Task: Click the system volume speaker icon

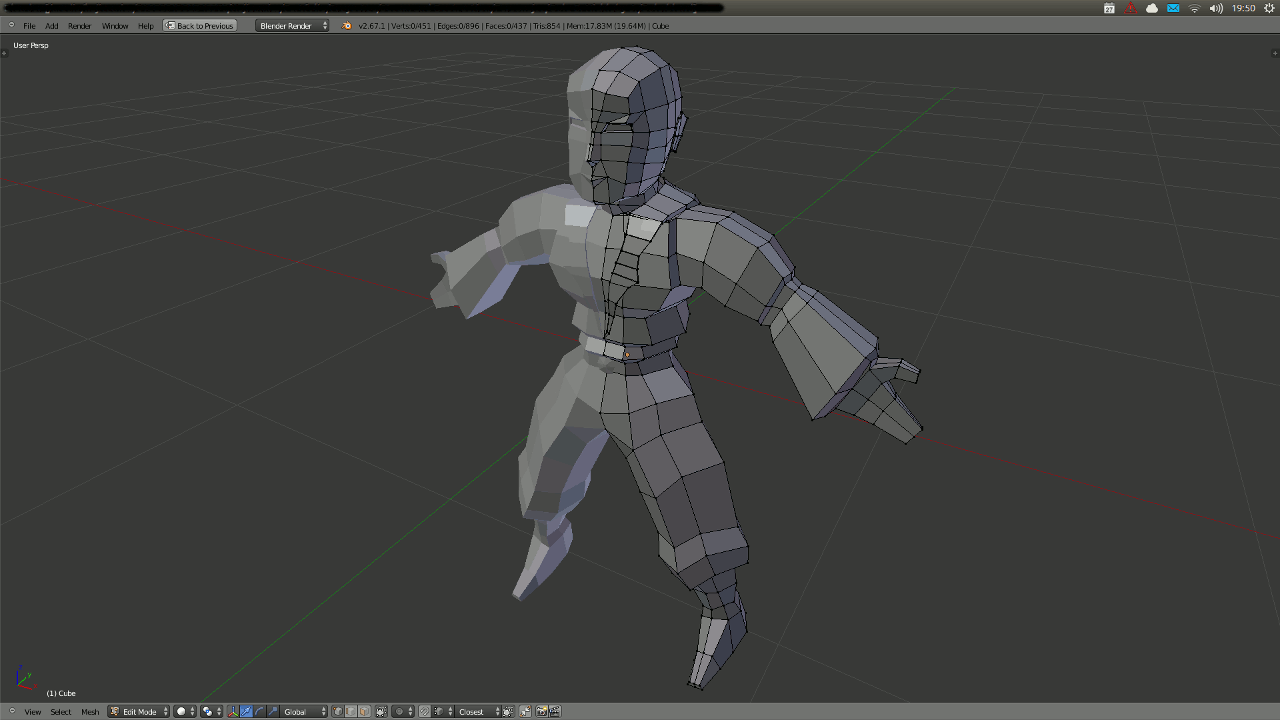Action: 1216,8
